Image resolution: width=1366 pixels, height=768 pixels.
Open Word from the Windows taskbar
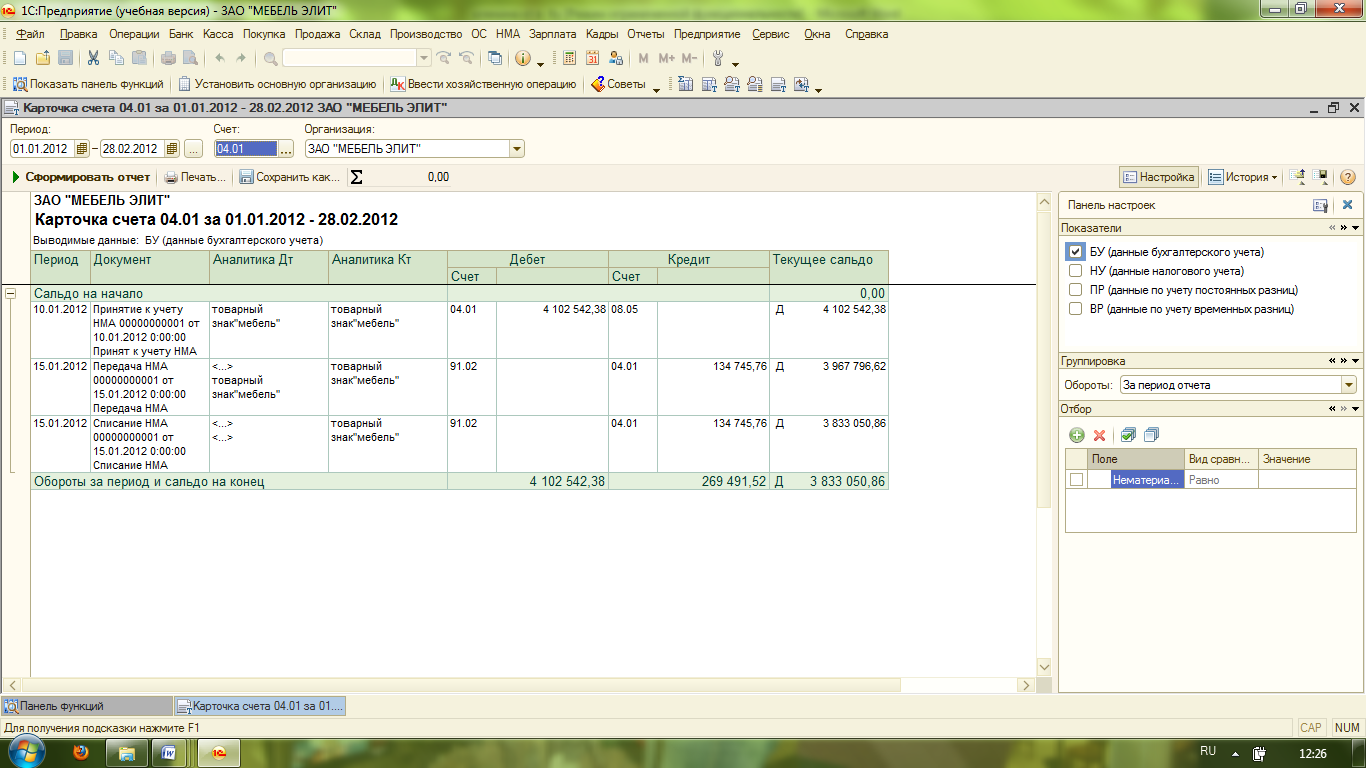pyautogui.click(x=169, y=752)
